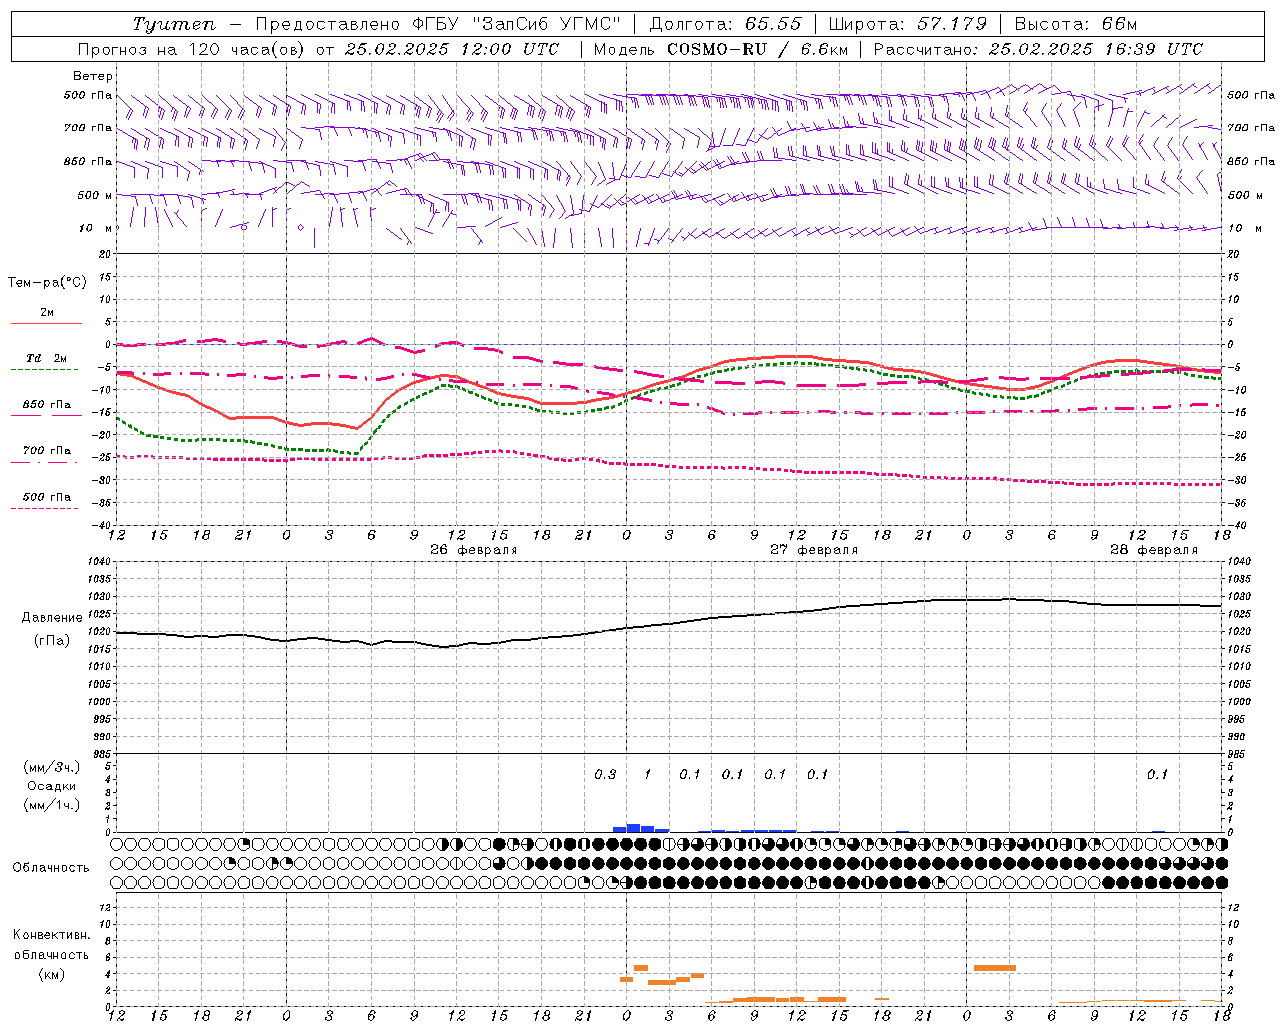This screenshot has height=1024, width=1280.
Task: Click the "(мм/1ч.)" precipitation unit label
Action: click(x=52, y=805)
